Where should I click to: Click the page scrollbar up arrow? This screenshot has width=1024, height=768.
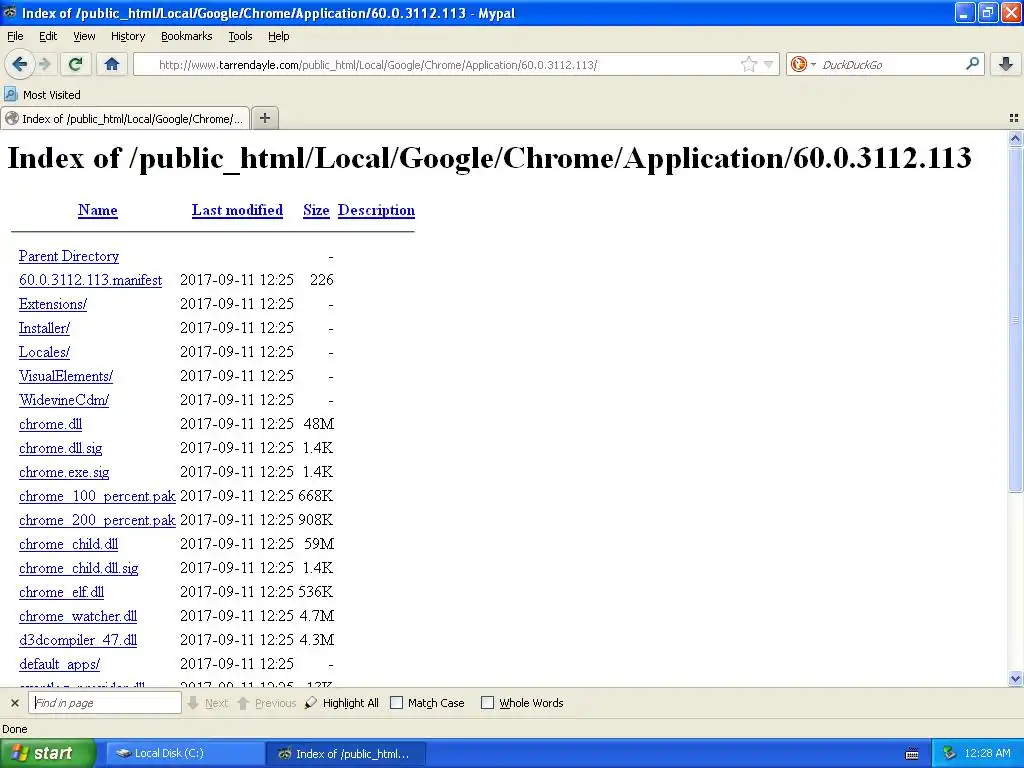1015,138
